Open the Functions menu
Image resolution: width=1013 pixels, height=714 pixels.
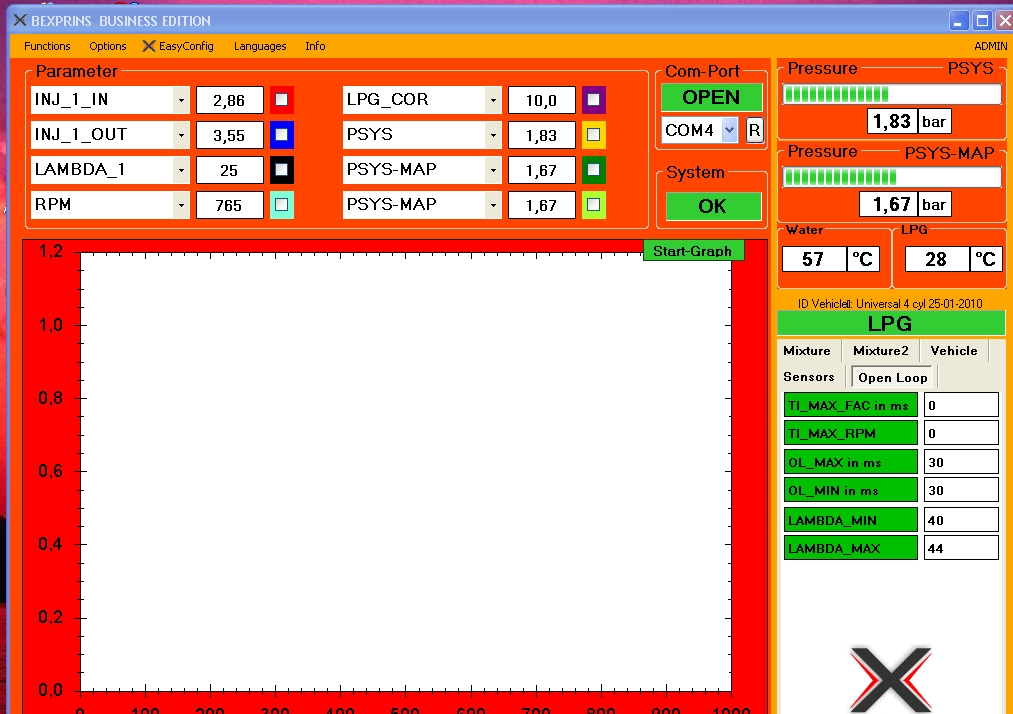coord(47,46)
